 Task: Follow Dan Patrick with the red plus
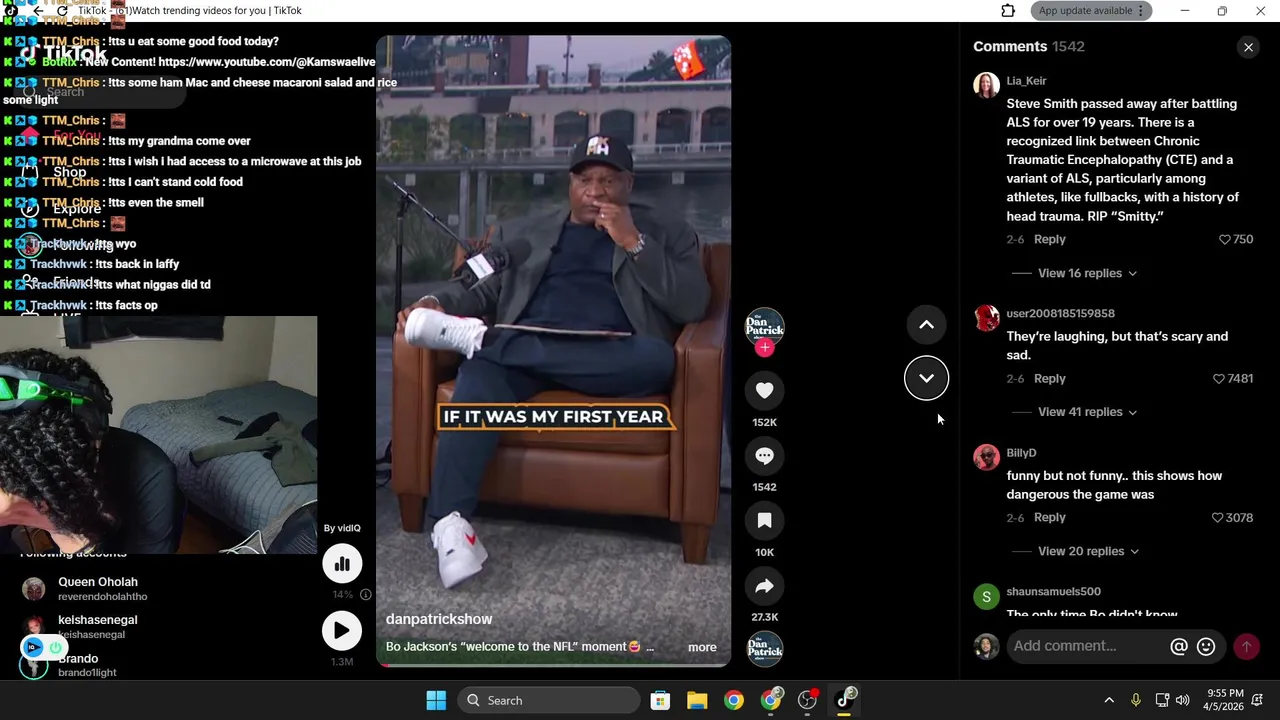pos(764,347)
